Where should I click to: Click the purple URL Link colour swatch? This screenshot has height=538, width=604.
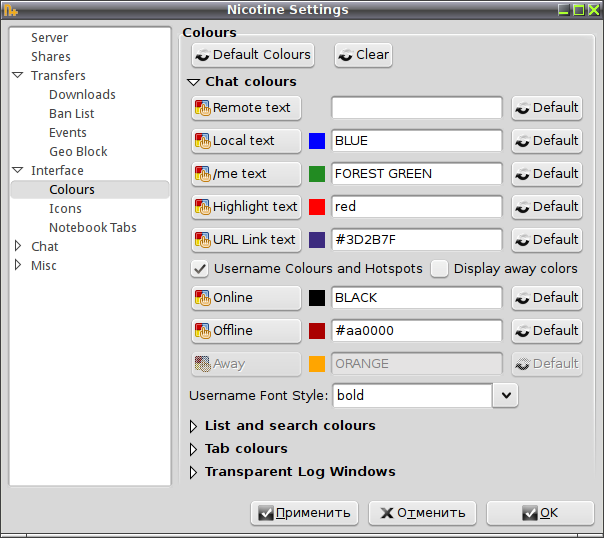[x=317, y=240]
